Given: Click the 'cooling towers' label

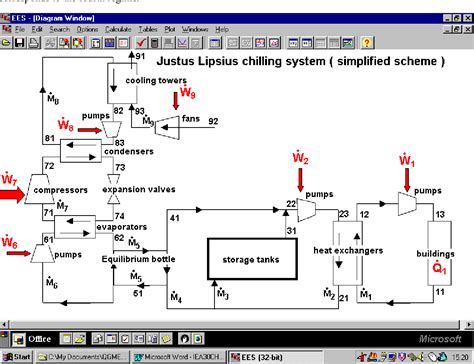Looking at the screenshot, I should (x=156, y=80).
